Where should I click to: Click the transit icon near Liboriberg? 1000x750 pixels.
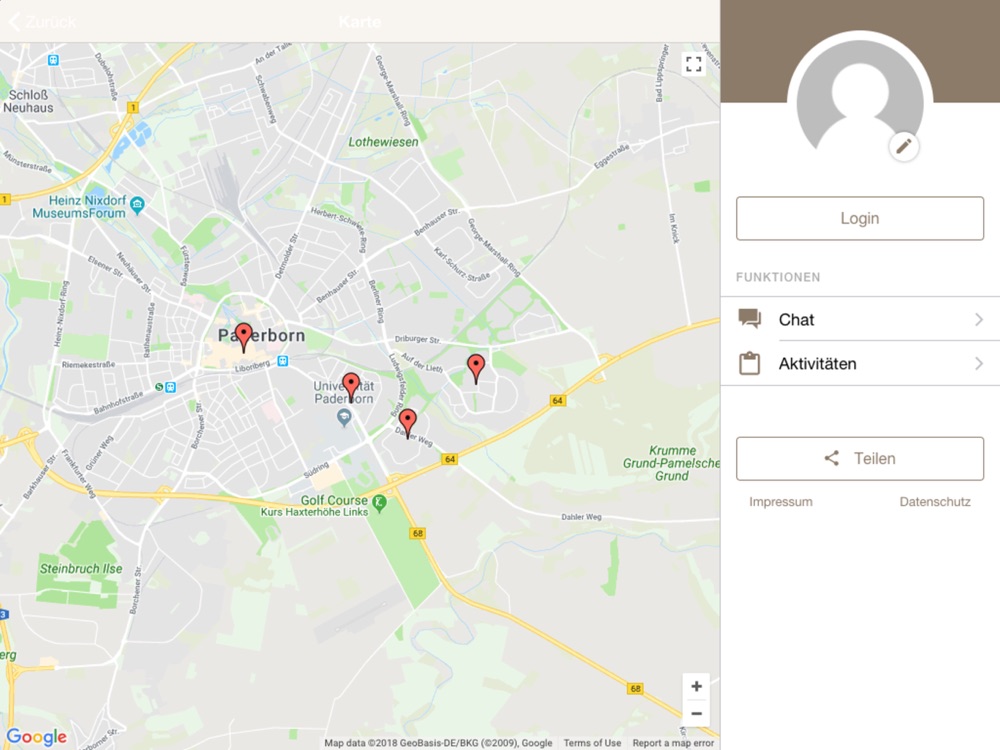(283, 361)
